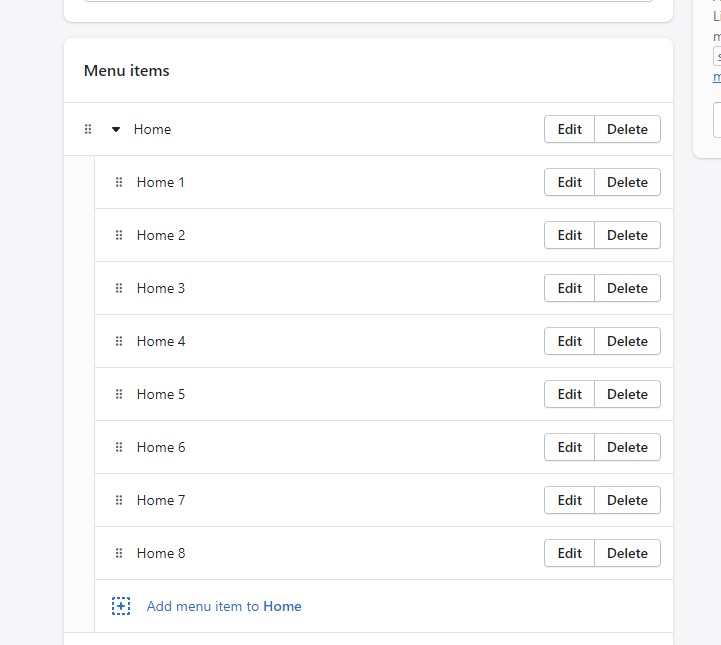Screen dimensions: 721x645
Task: Click the drag handle next to Home 6
Action: click(x=119, y=447)
